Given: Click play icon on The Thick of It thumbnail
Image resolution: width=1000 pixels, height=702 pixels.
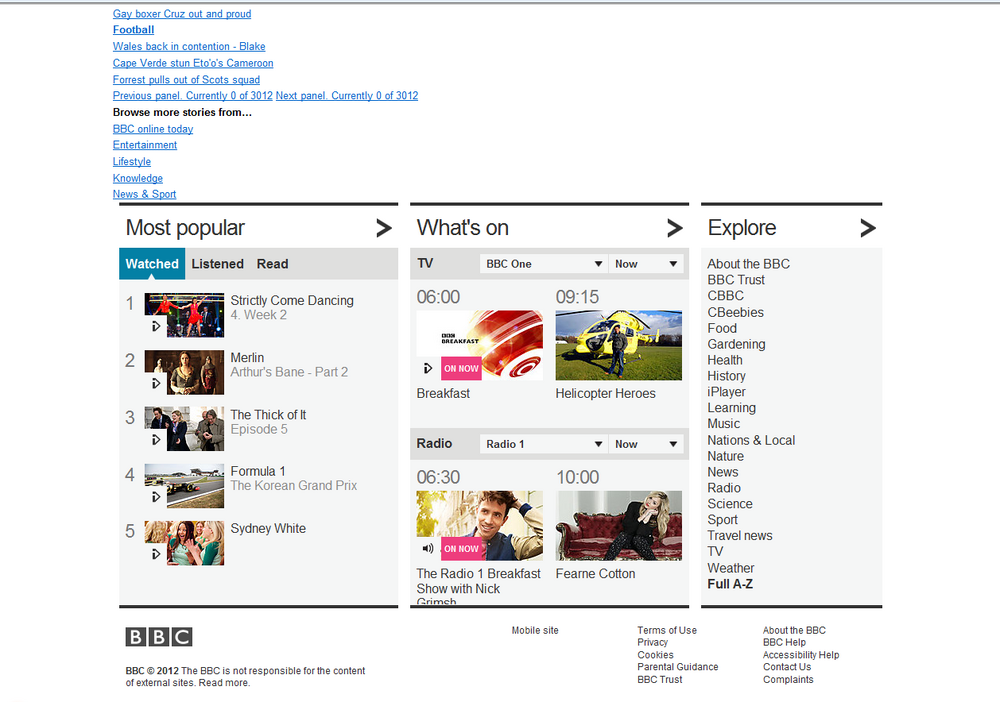Looking at the screenshot, I should (x=156, y=440).
